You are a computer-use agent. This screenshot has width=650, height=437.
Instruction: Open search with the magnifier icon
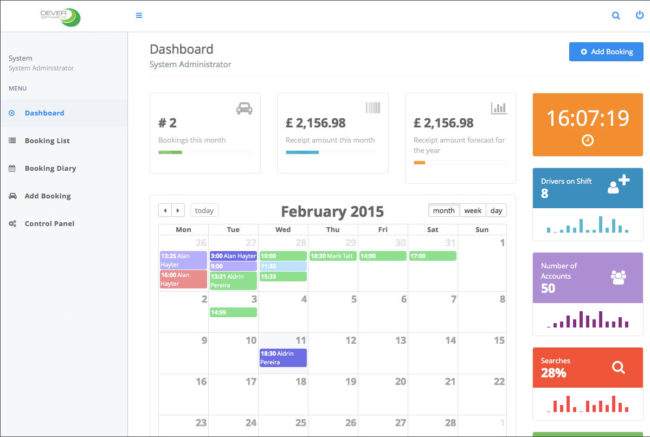(615, 16)
